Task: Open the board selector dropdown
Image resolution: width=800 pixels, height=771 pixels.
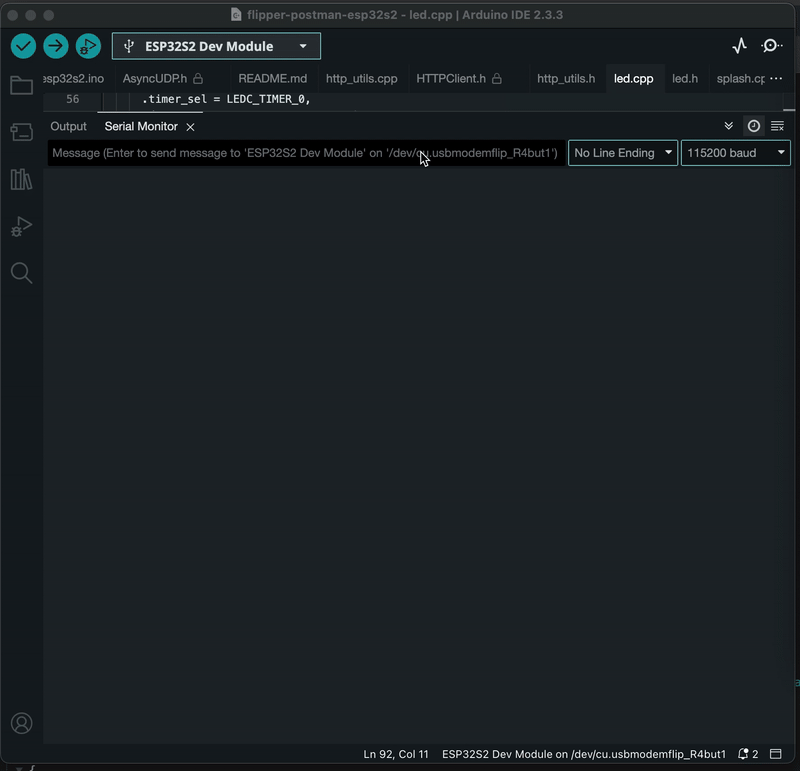Action: [x=216, y=46]
